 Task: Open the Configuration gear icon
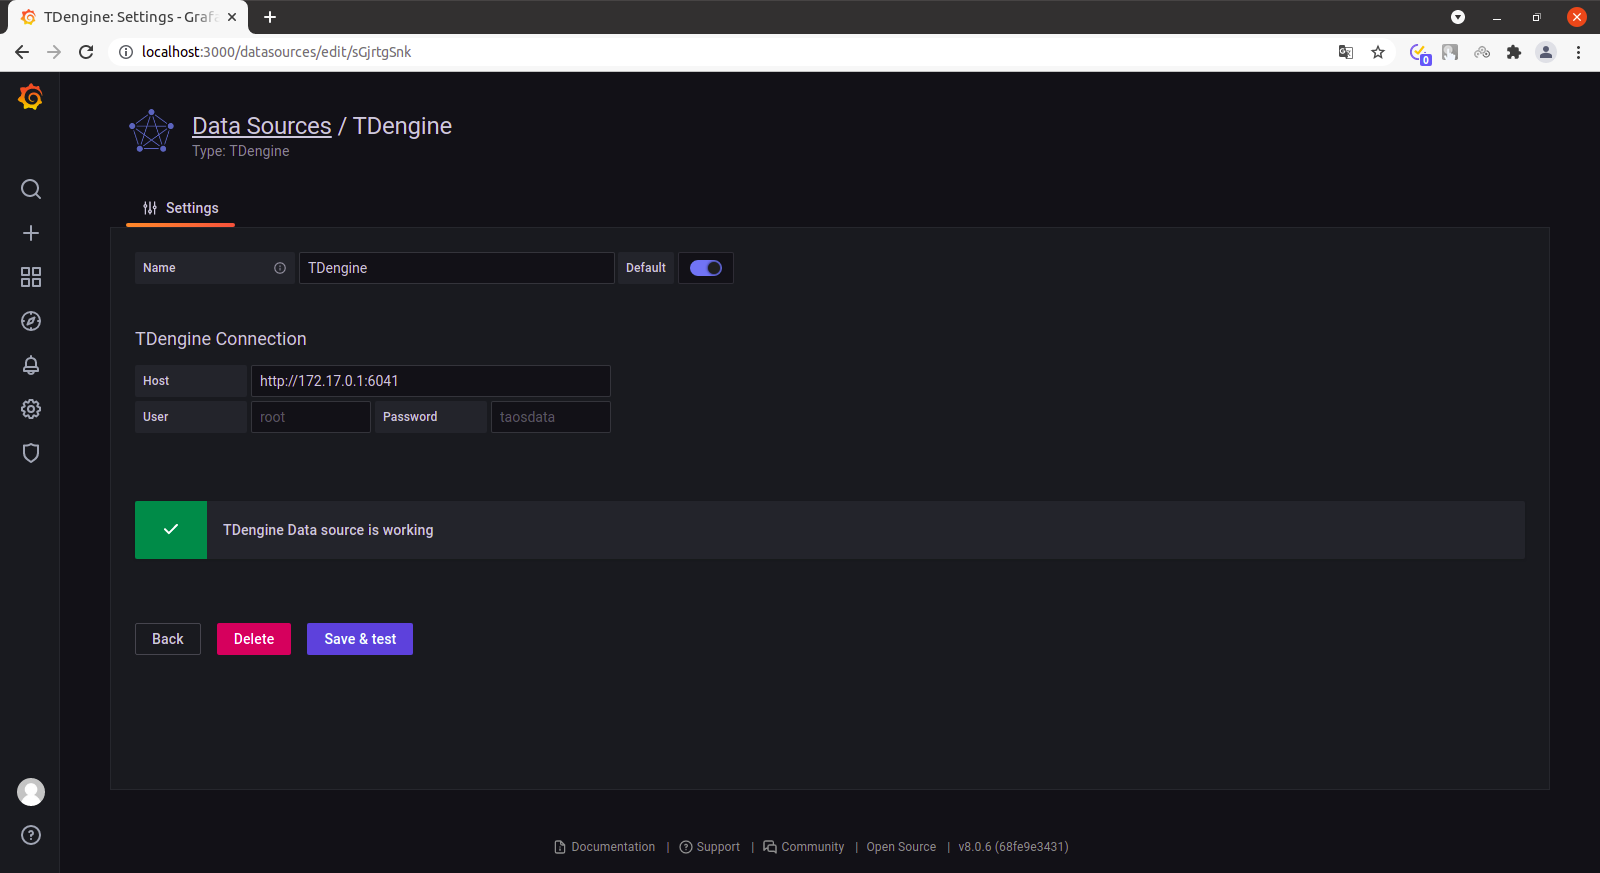tap(31, 409)
